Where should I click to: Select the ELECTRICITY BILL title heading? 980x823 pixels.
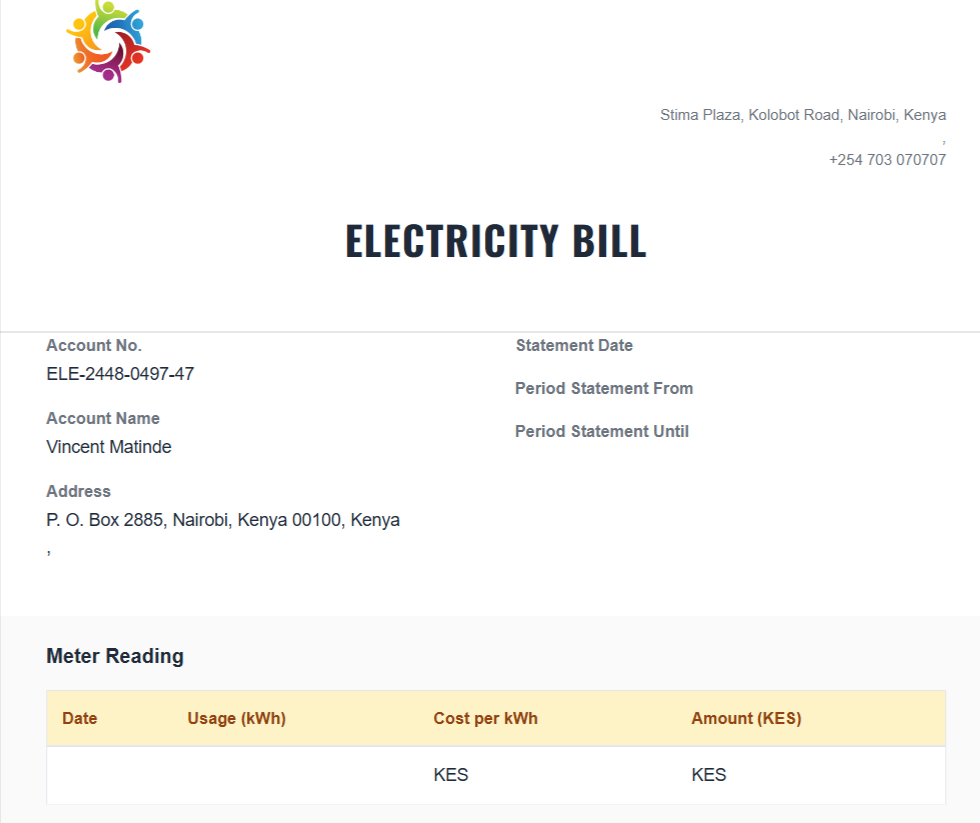pos(496,241)
